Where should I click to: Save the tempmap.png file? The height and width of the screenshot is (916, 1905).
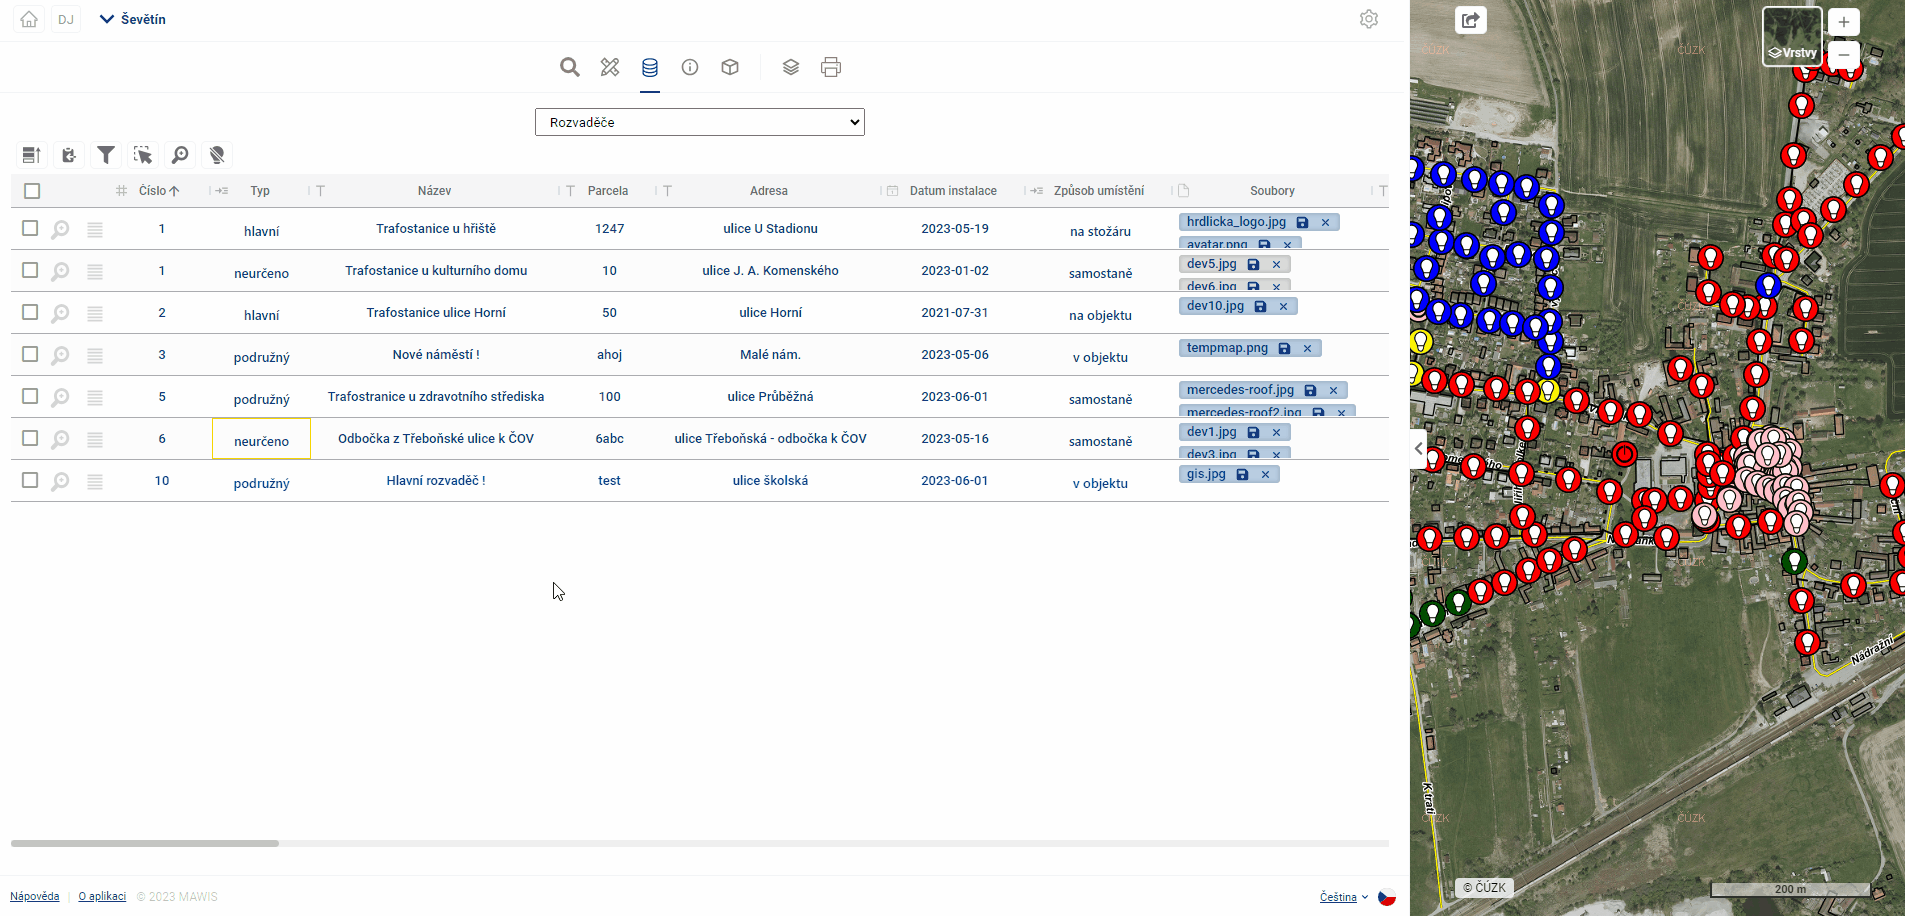[1284, 349]
